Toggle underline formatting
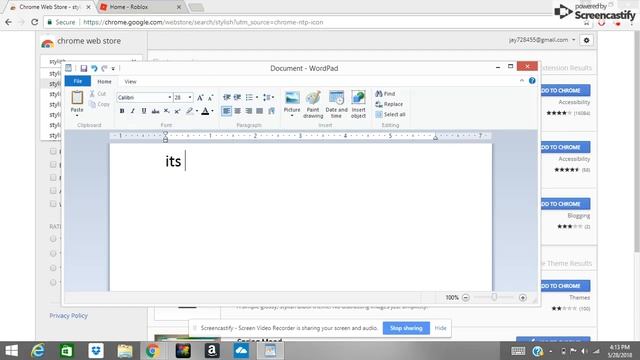 (144, 111)
